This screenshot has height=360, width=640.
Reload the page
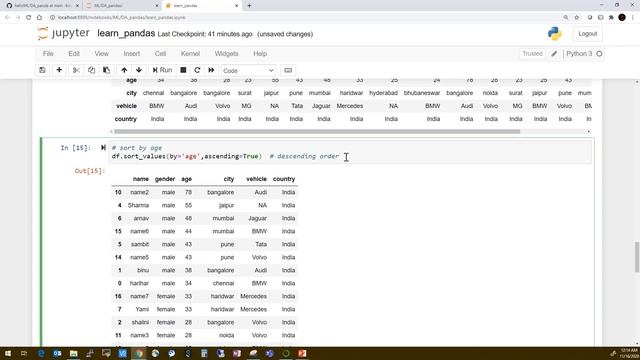tap(29, 18)
